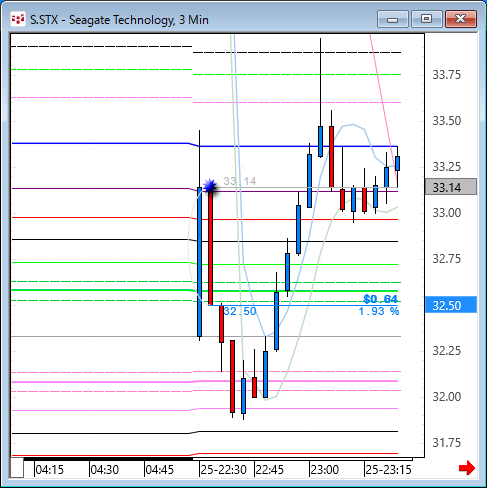Click the gray 33.14 price label on axis
Image resolution: width=487 pixels, height=488 pixels.
(451, 187)
